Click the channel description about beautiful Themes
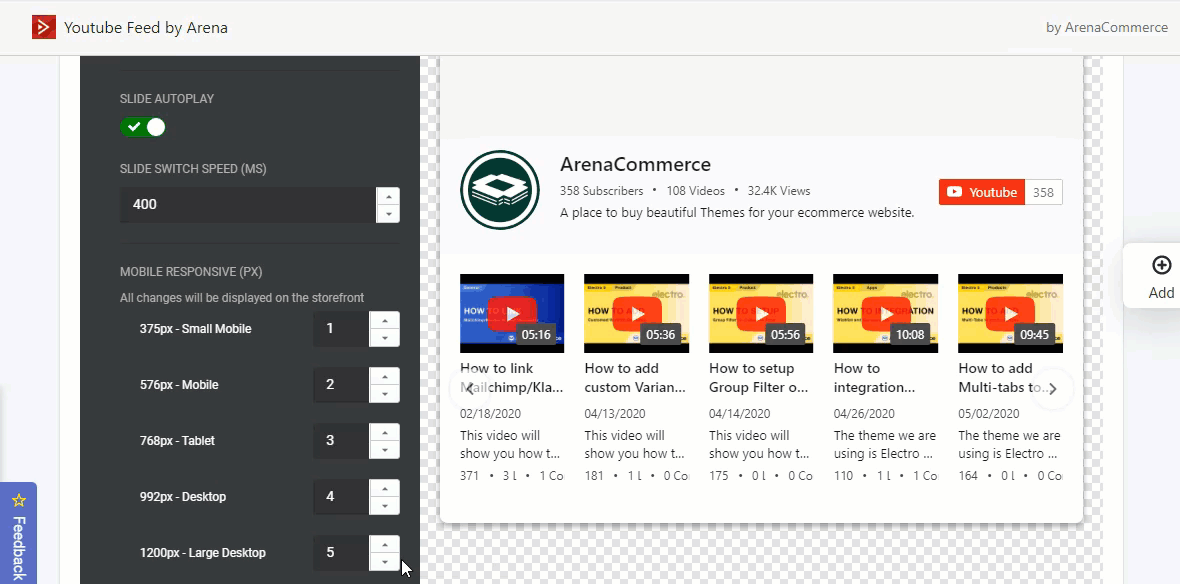1180x584 pixels. click(737, 213)
